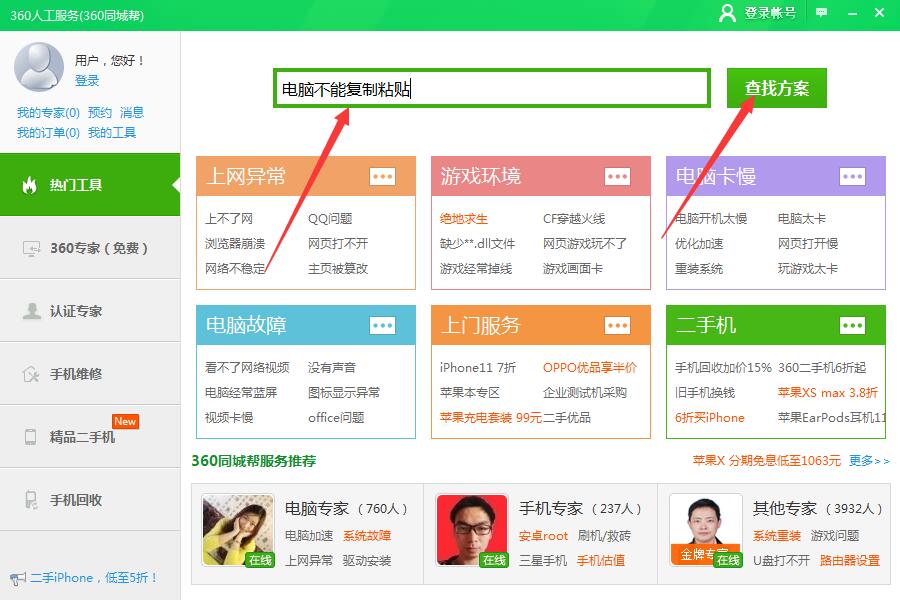Screen dimensions: 900x600
Task: Open the 预约 link
Action: point(100,113)
